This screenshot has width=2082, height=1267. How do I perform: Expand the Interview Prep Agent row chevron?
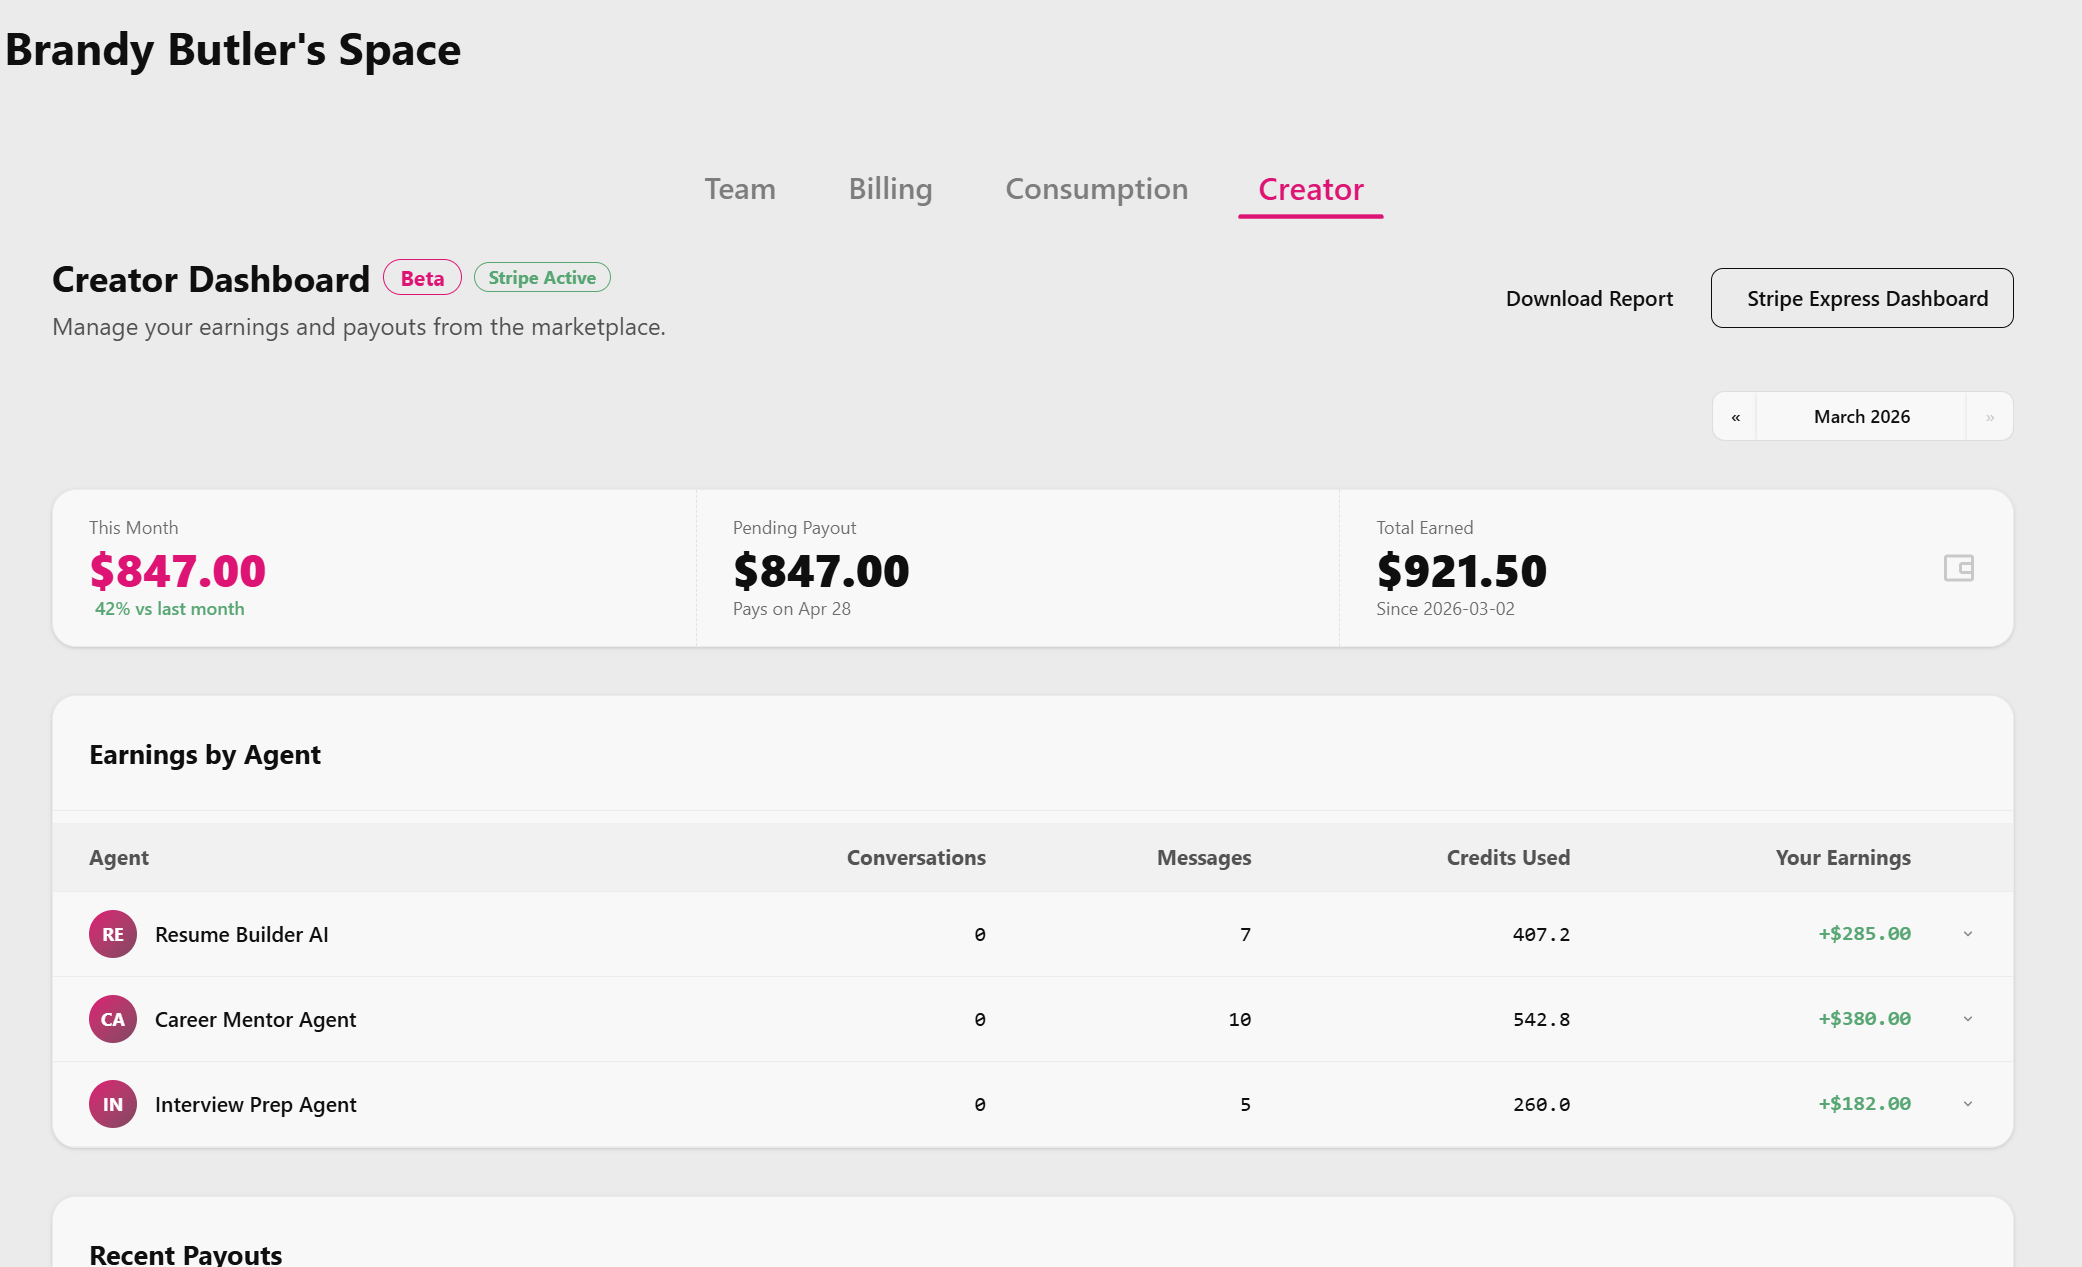[1968, 1104]
